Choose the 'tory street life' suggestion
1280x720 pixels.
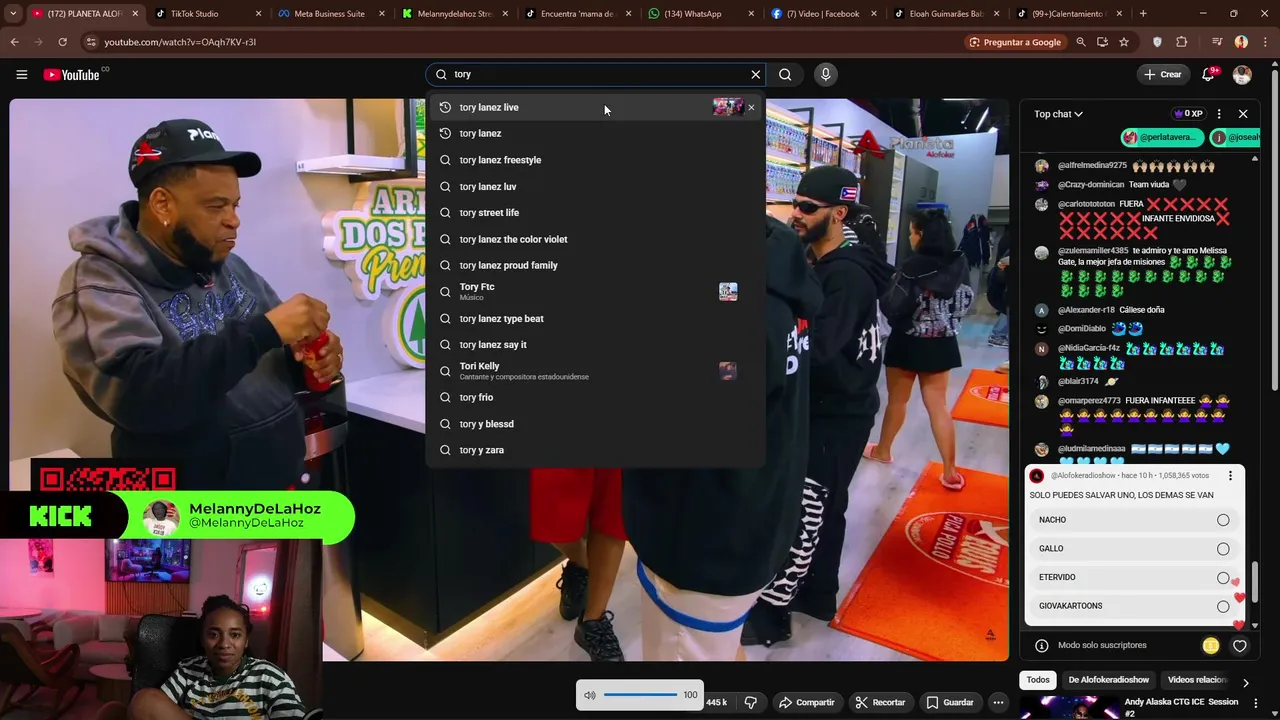click(x=595, y=213)
